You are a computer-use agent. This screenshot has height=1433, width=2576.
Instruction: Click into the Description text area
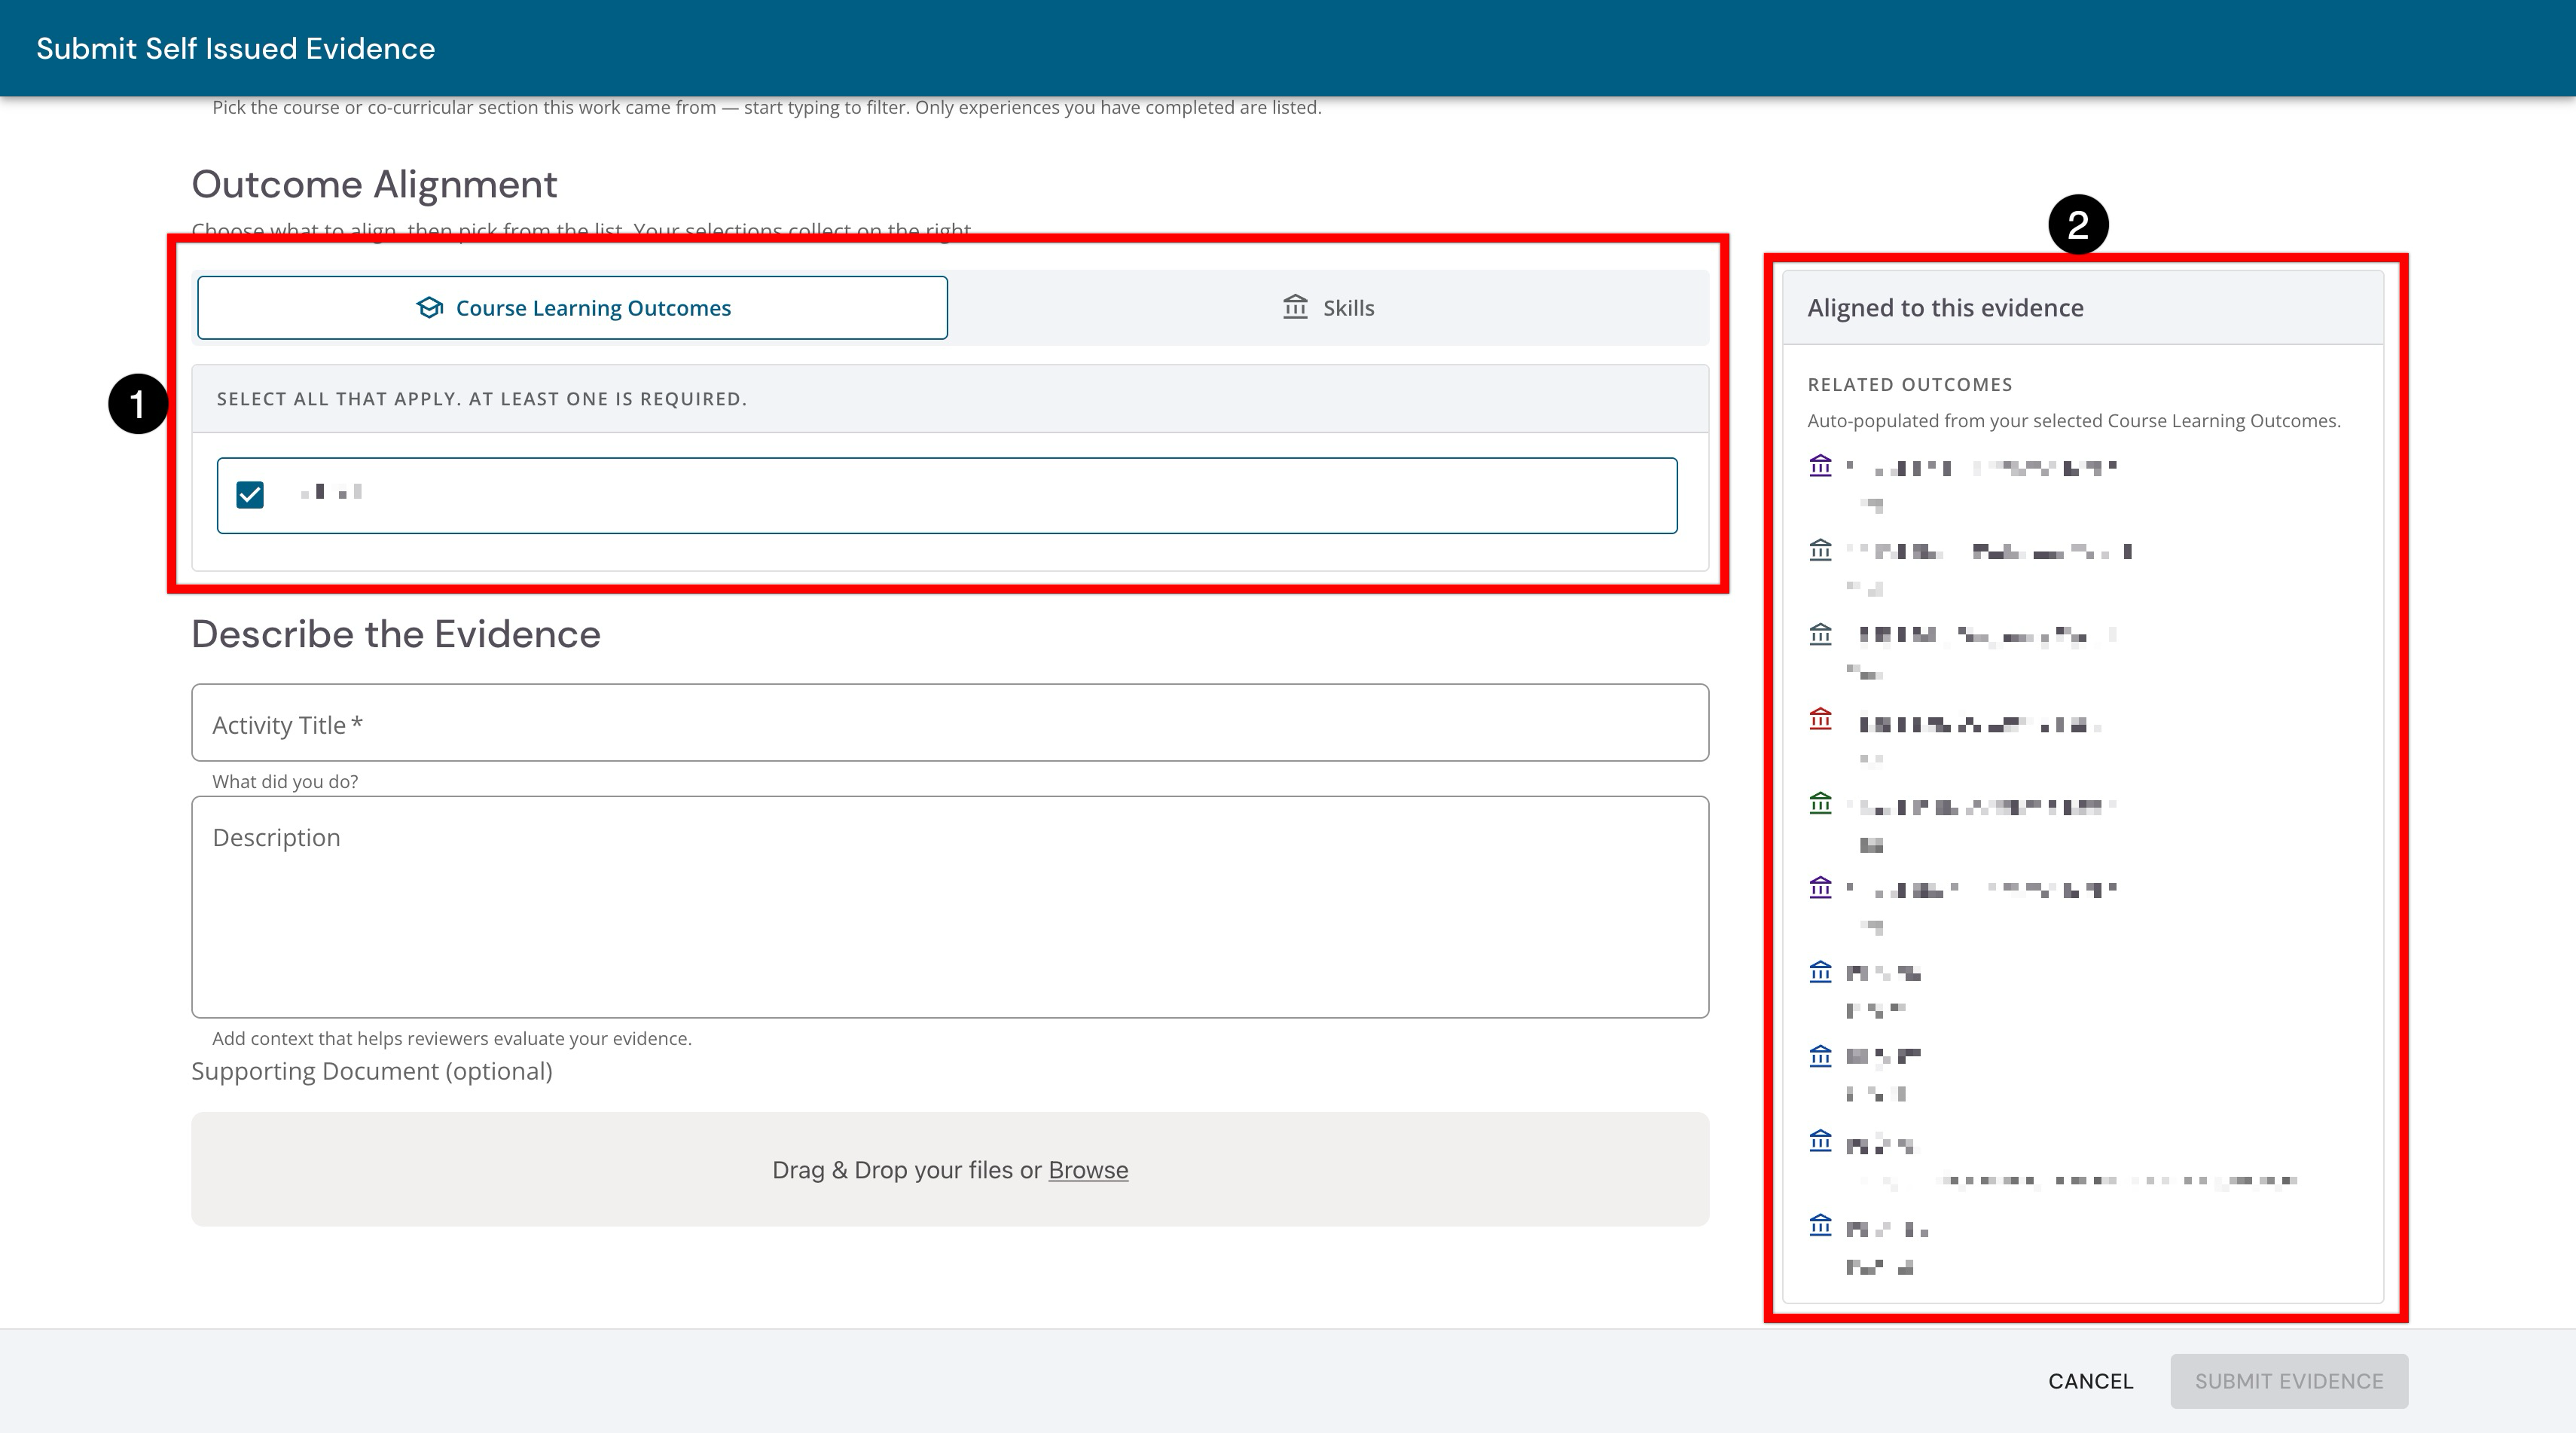[x=950, y=907]
